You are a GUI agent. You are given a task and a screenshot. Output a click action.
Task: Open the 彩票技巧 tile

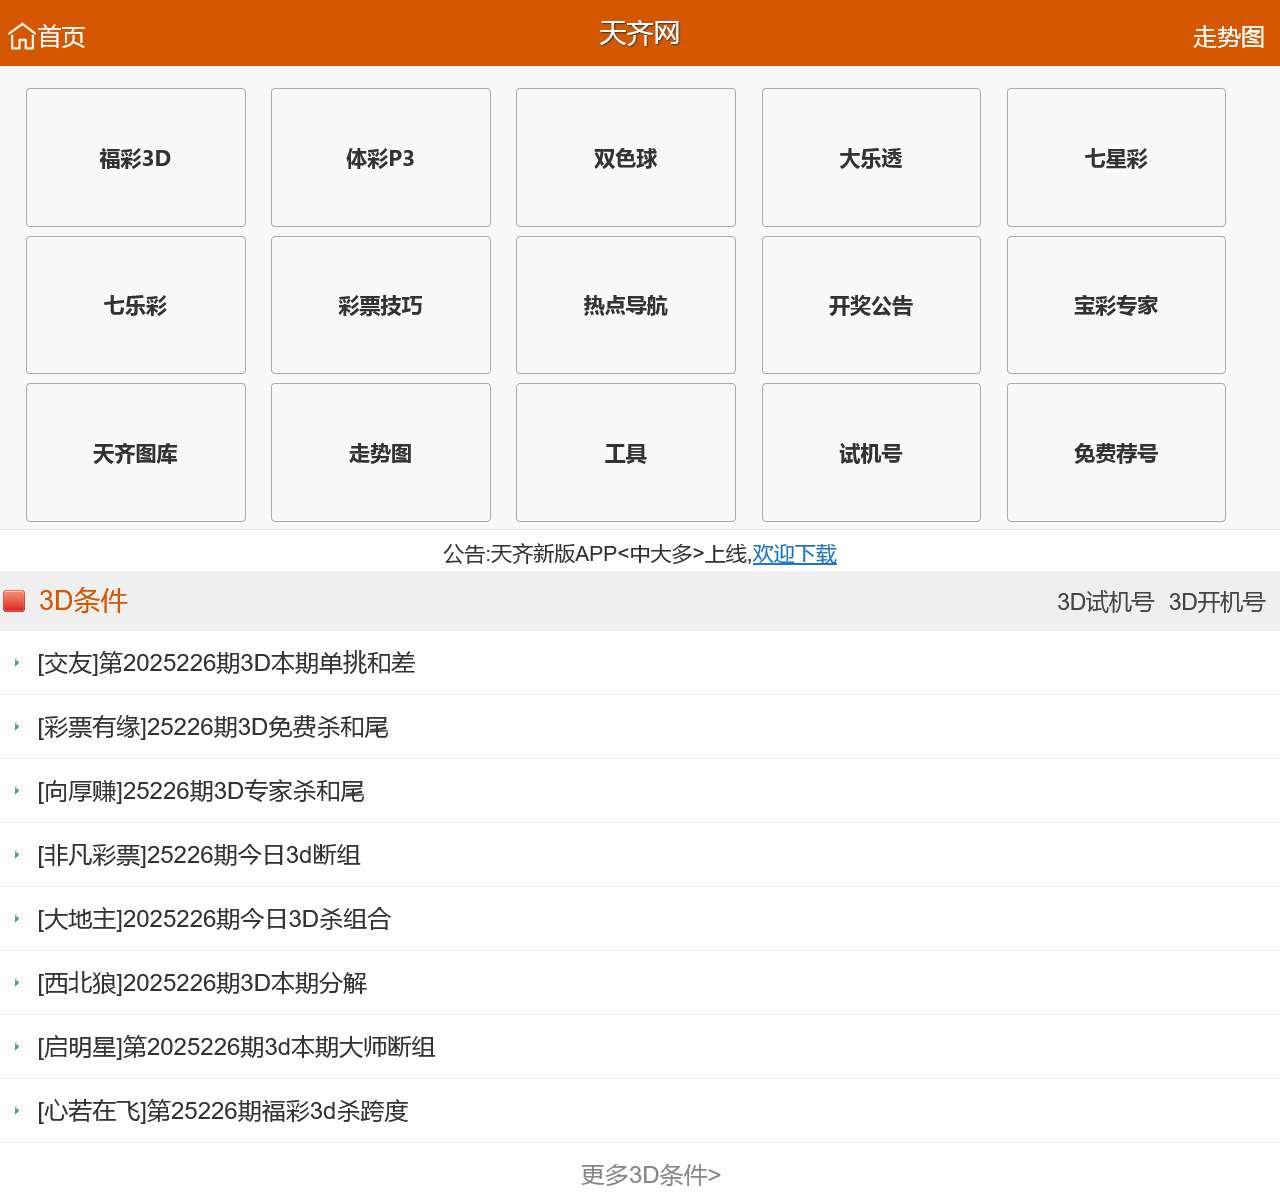tap(381, 305)
